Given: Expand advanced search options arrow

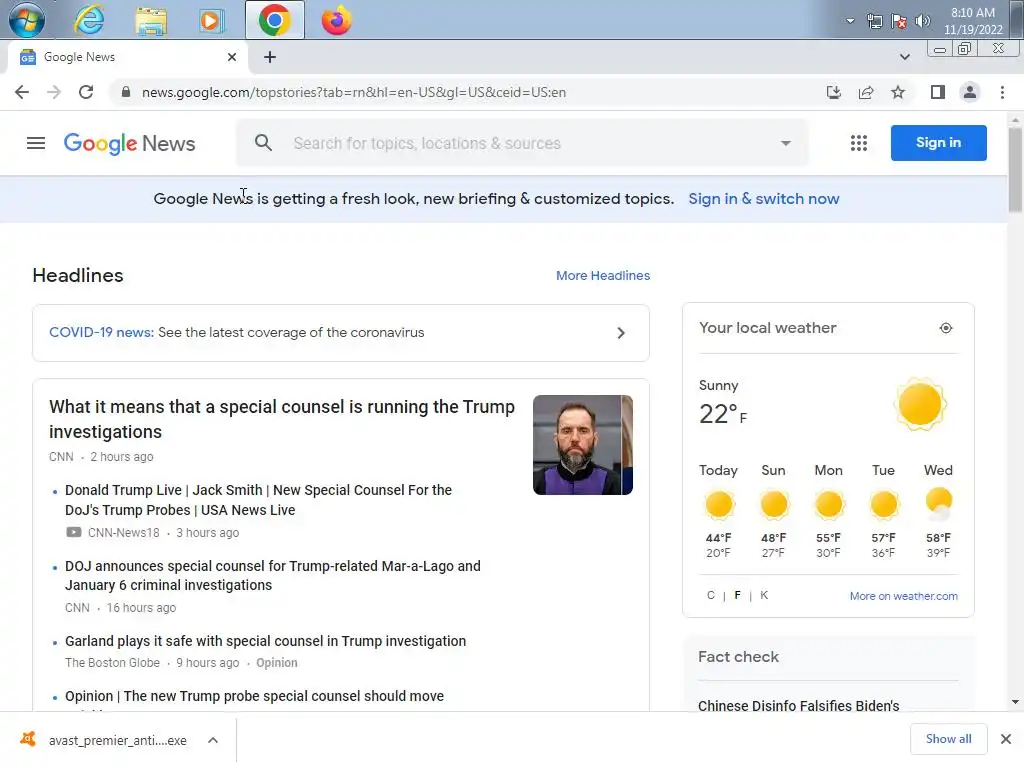Looking at the screenshot, I should [786, 143].
